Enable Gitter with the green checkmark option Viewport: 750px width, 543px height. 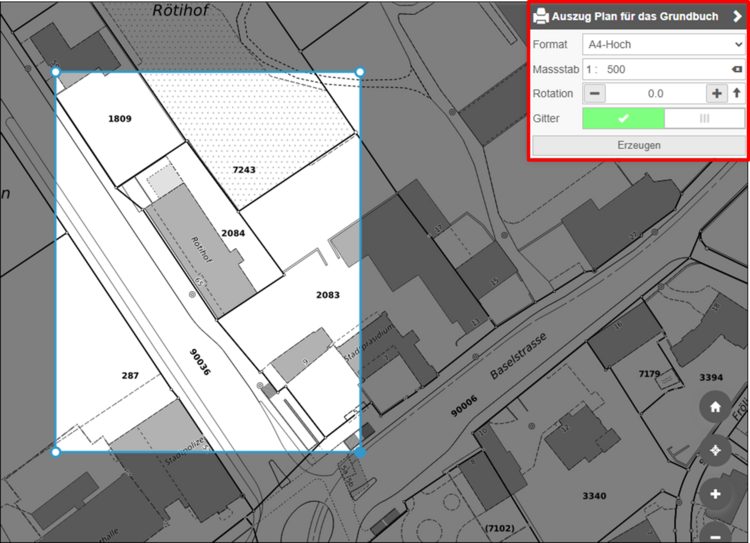(x=623, y=118)
